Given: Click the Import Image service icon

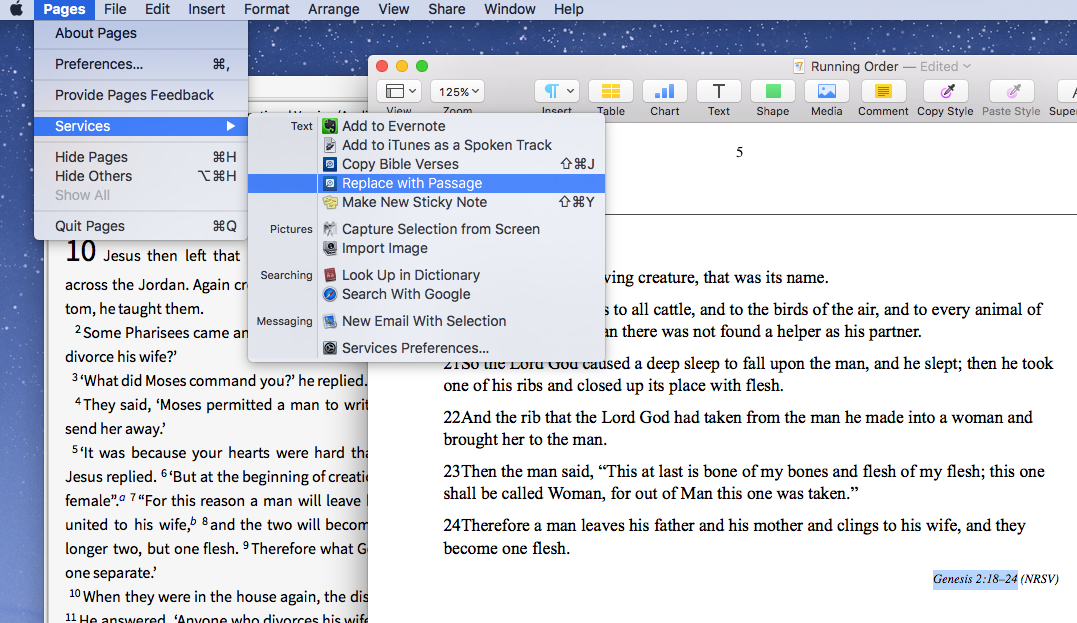Looking at the screenshot, I should [330, 248].
